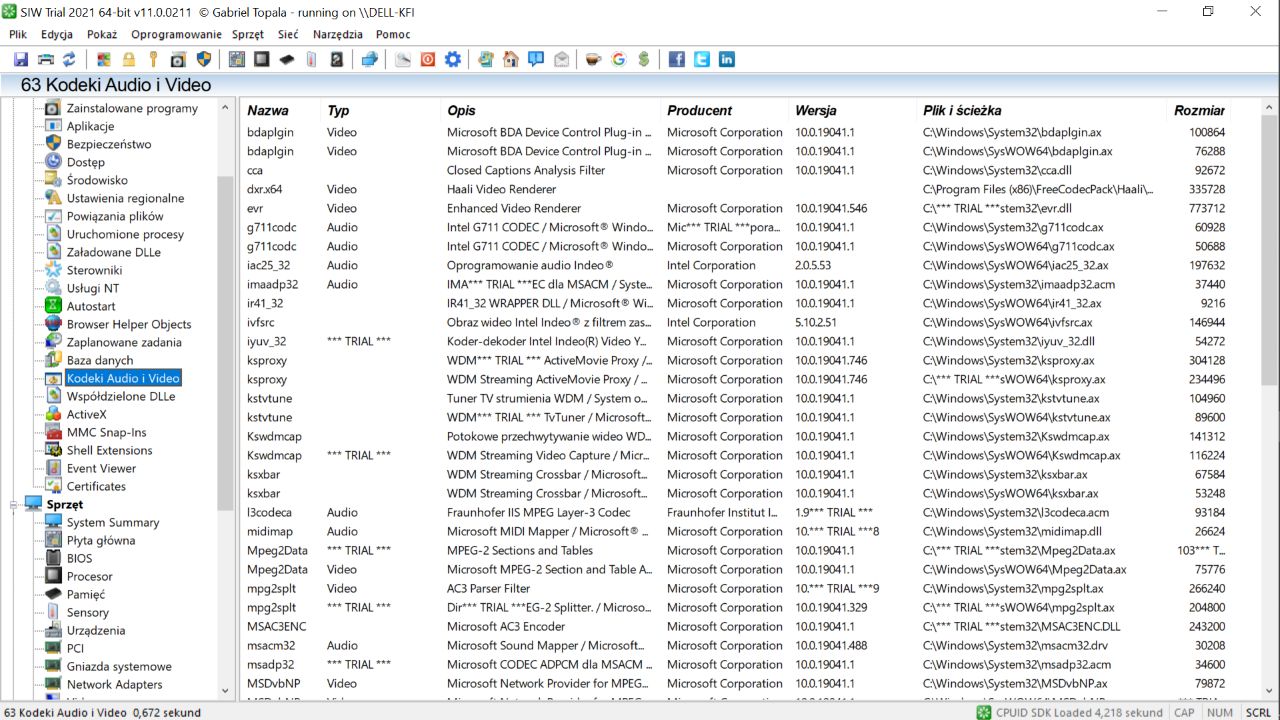Viewport: 1280px width, 720px height.
Task: Open the Oprogramowanie menu
Action: (x=176, y=34)
